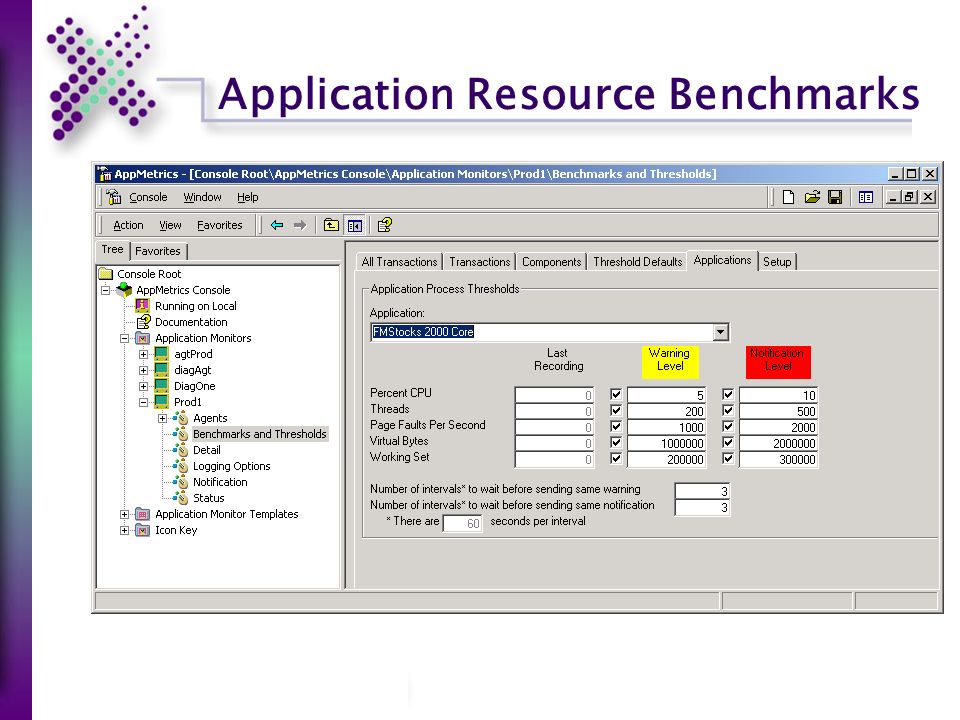Click the Up one level folder icon

[x=331, y=225]
